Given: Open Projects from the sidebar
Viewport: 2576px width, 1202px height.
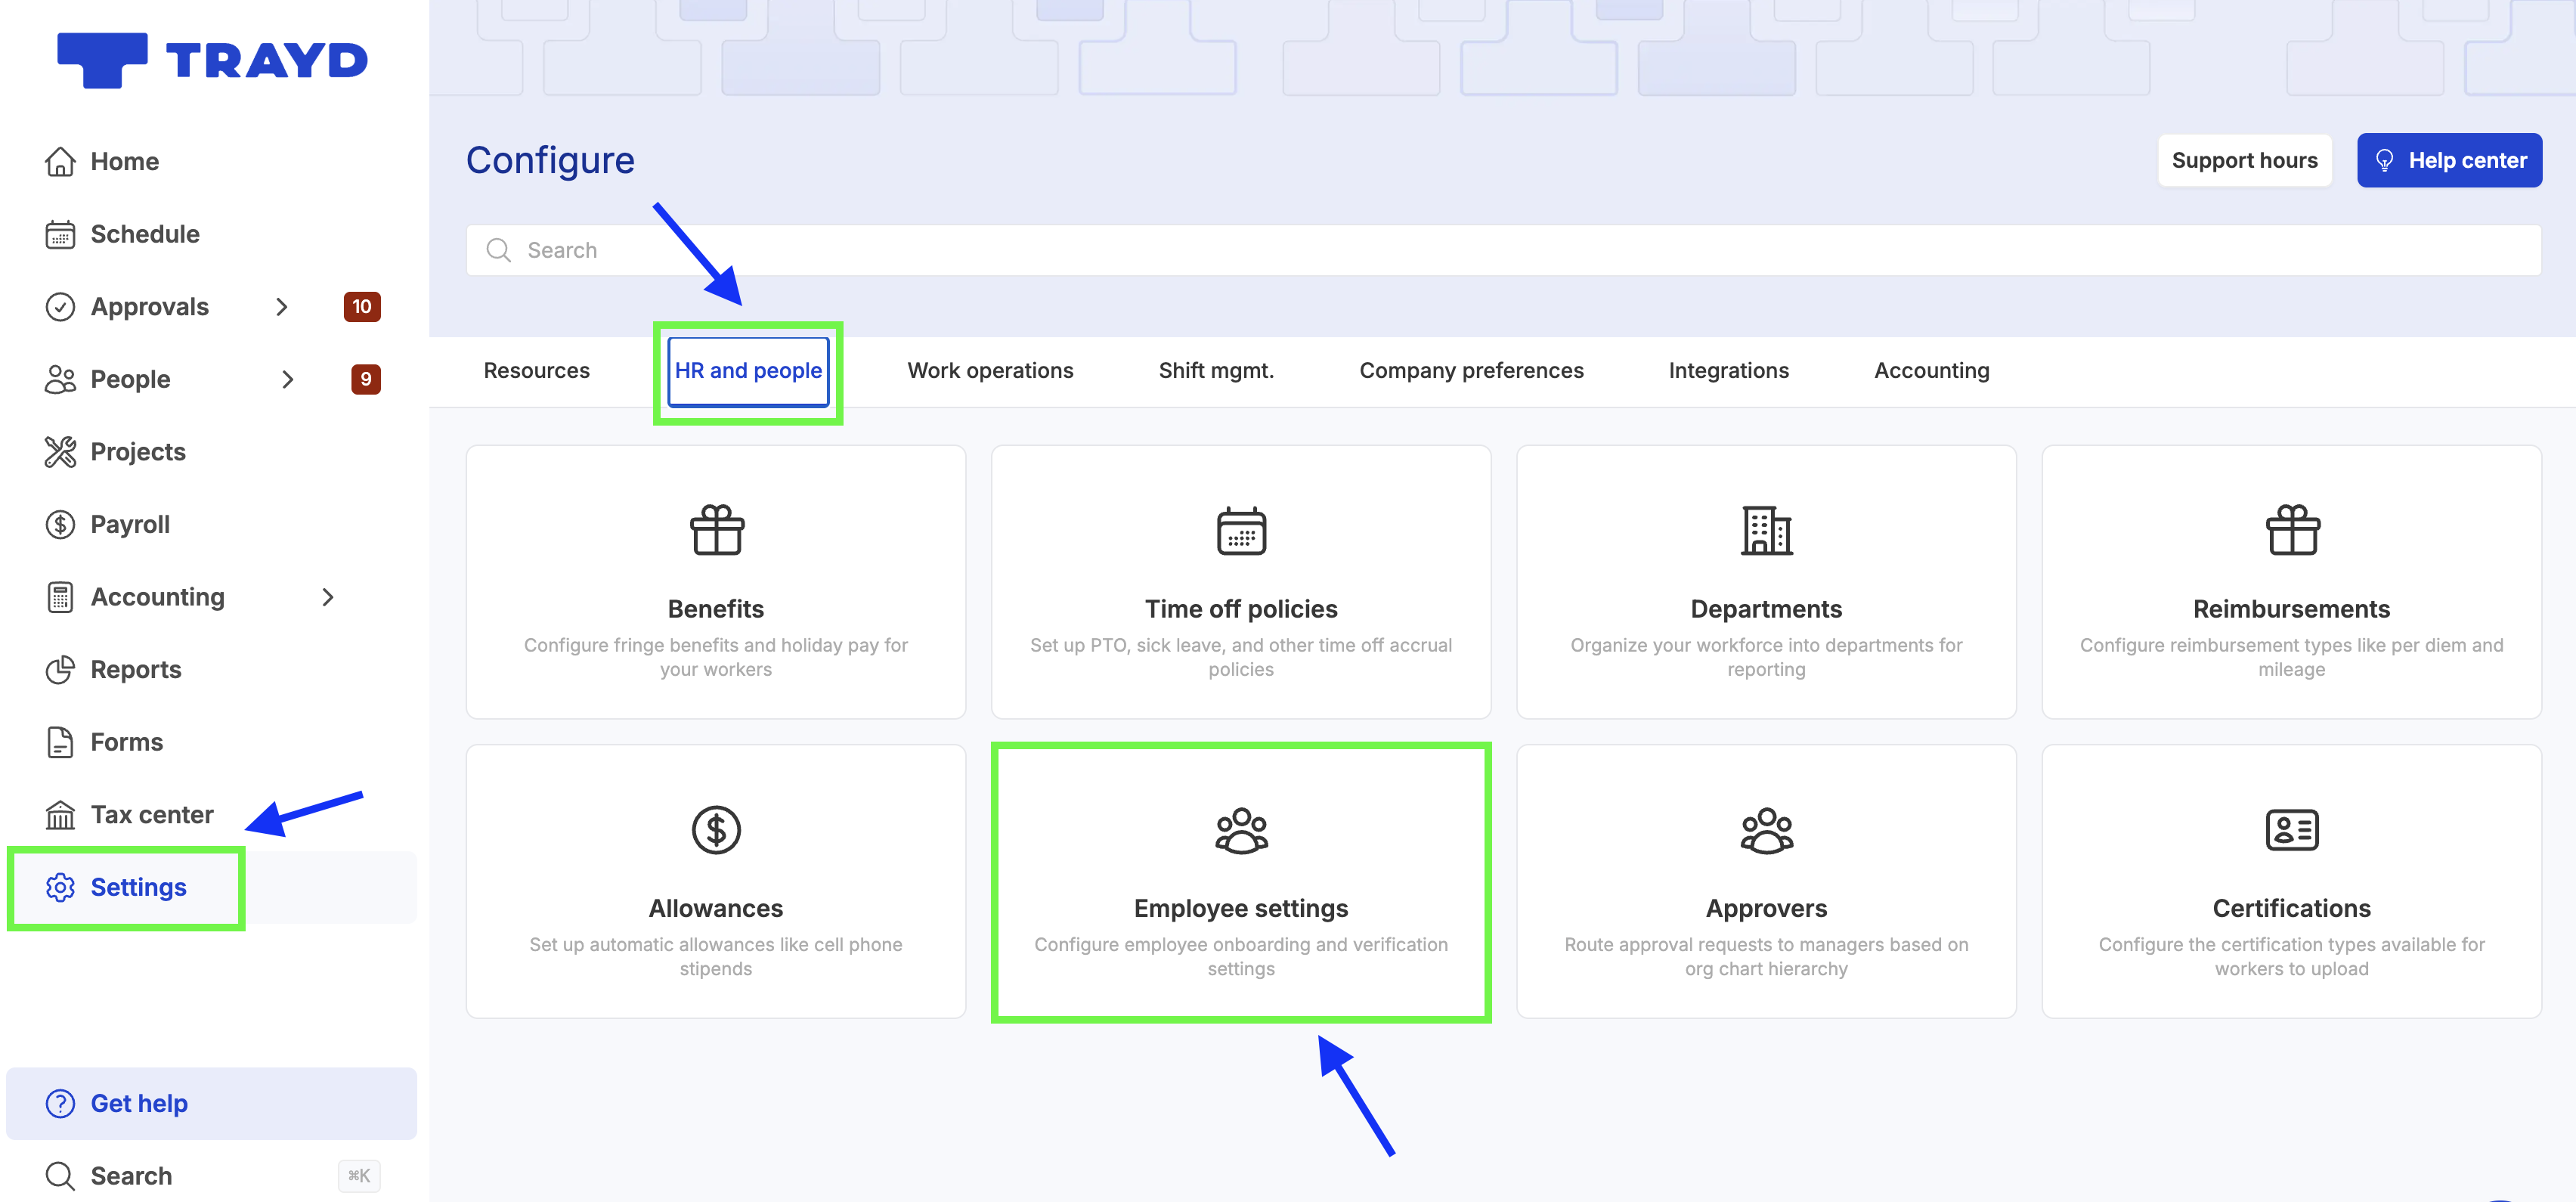Looking at the screenshot, I should click(138, 452).
